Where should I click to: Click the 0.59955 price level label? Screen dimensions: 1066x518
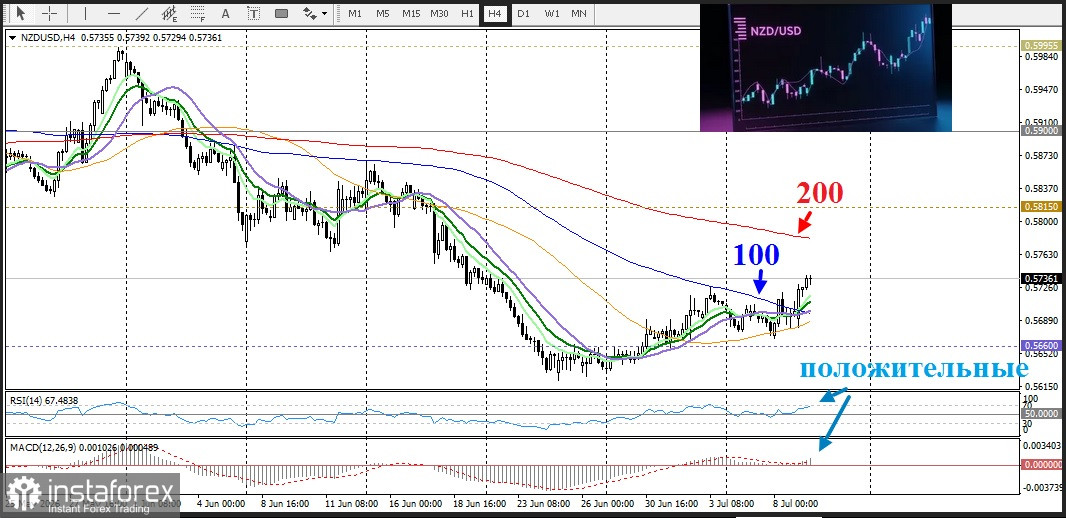point(1040,46)
